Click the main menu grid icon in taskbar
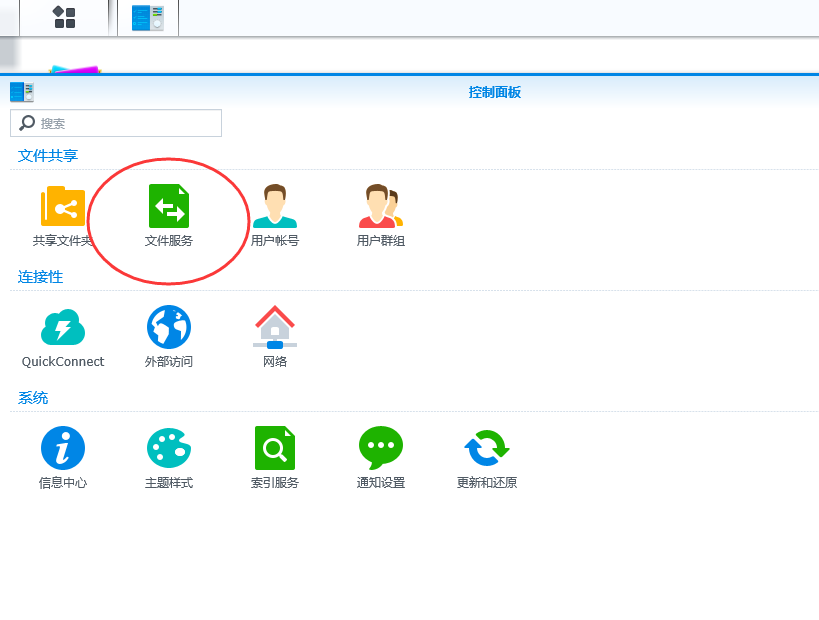 tap(65, 17)
